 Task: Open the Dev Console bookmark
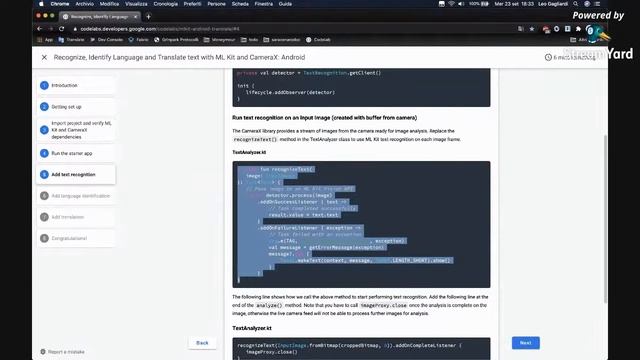coord(107,40)
